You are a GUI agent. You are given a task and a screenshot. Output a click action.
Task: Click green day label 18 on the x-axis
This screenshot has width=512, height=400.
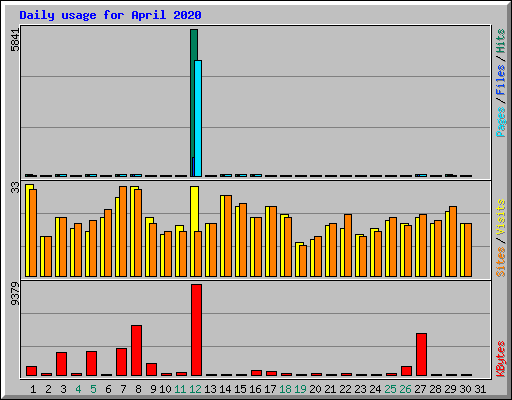pos(285,389)
